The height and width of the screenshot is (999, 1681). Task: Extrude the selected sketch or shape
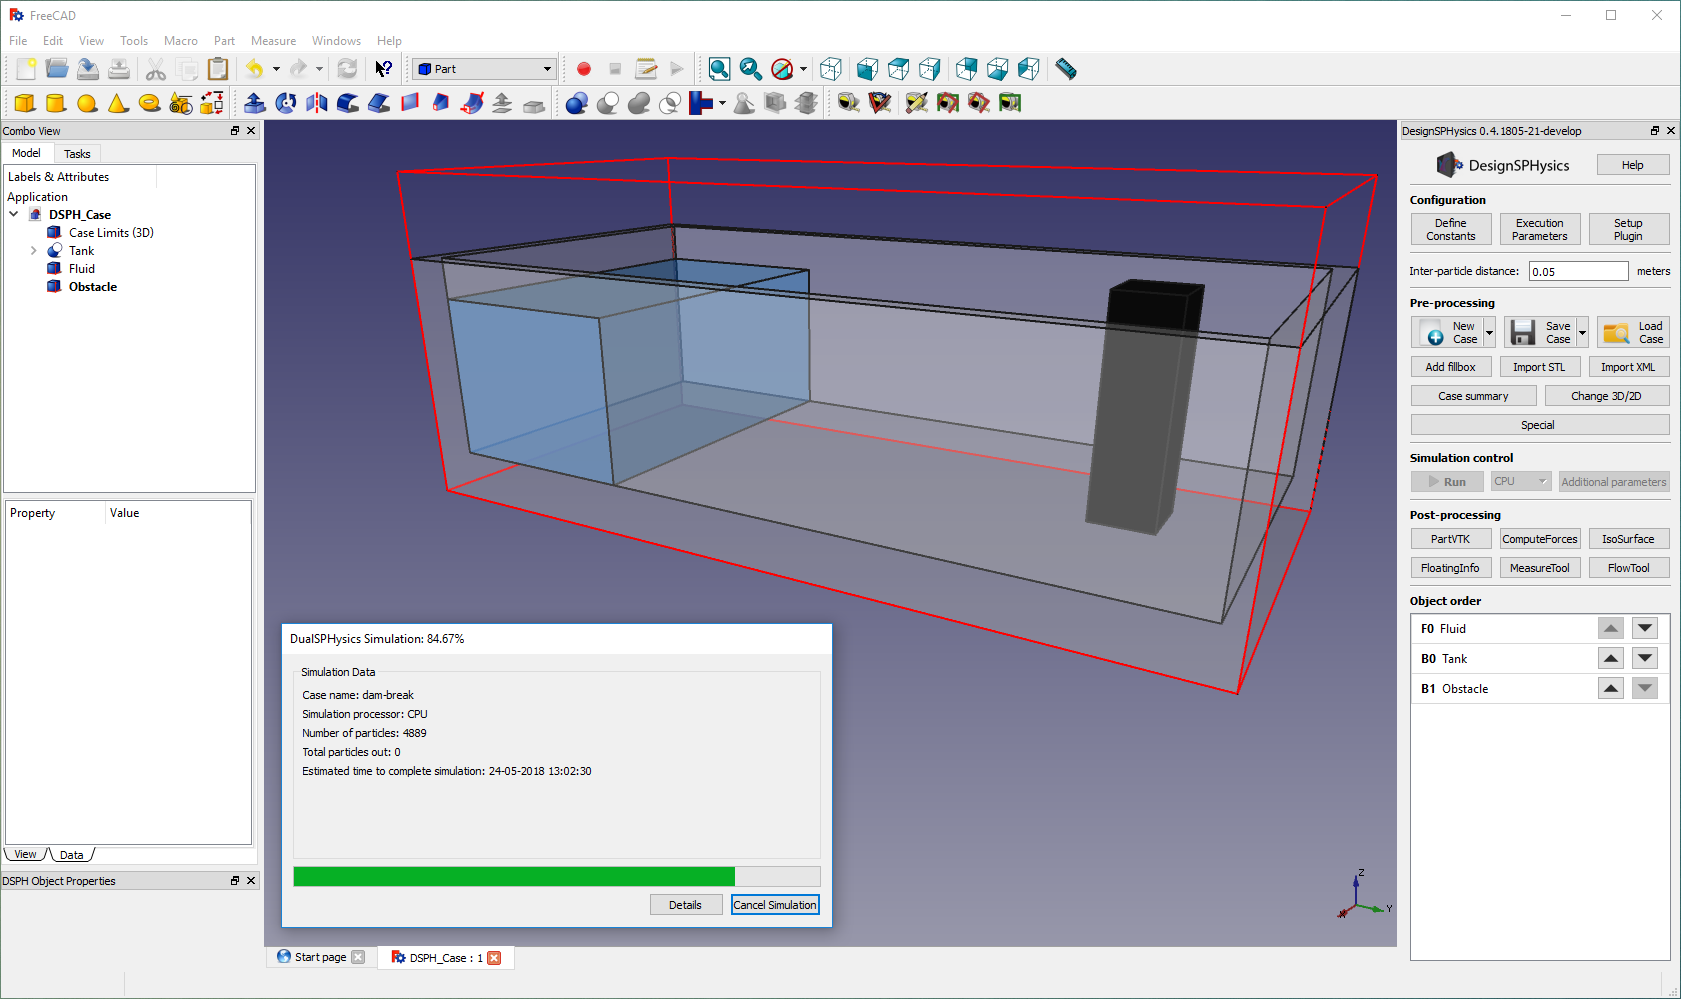(255, 103)
